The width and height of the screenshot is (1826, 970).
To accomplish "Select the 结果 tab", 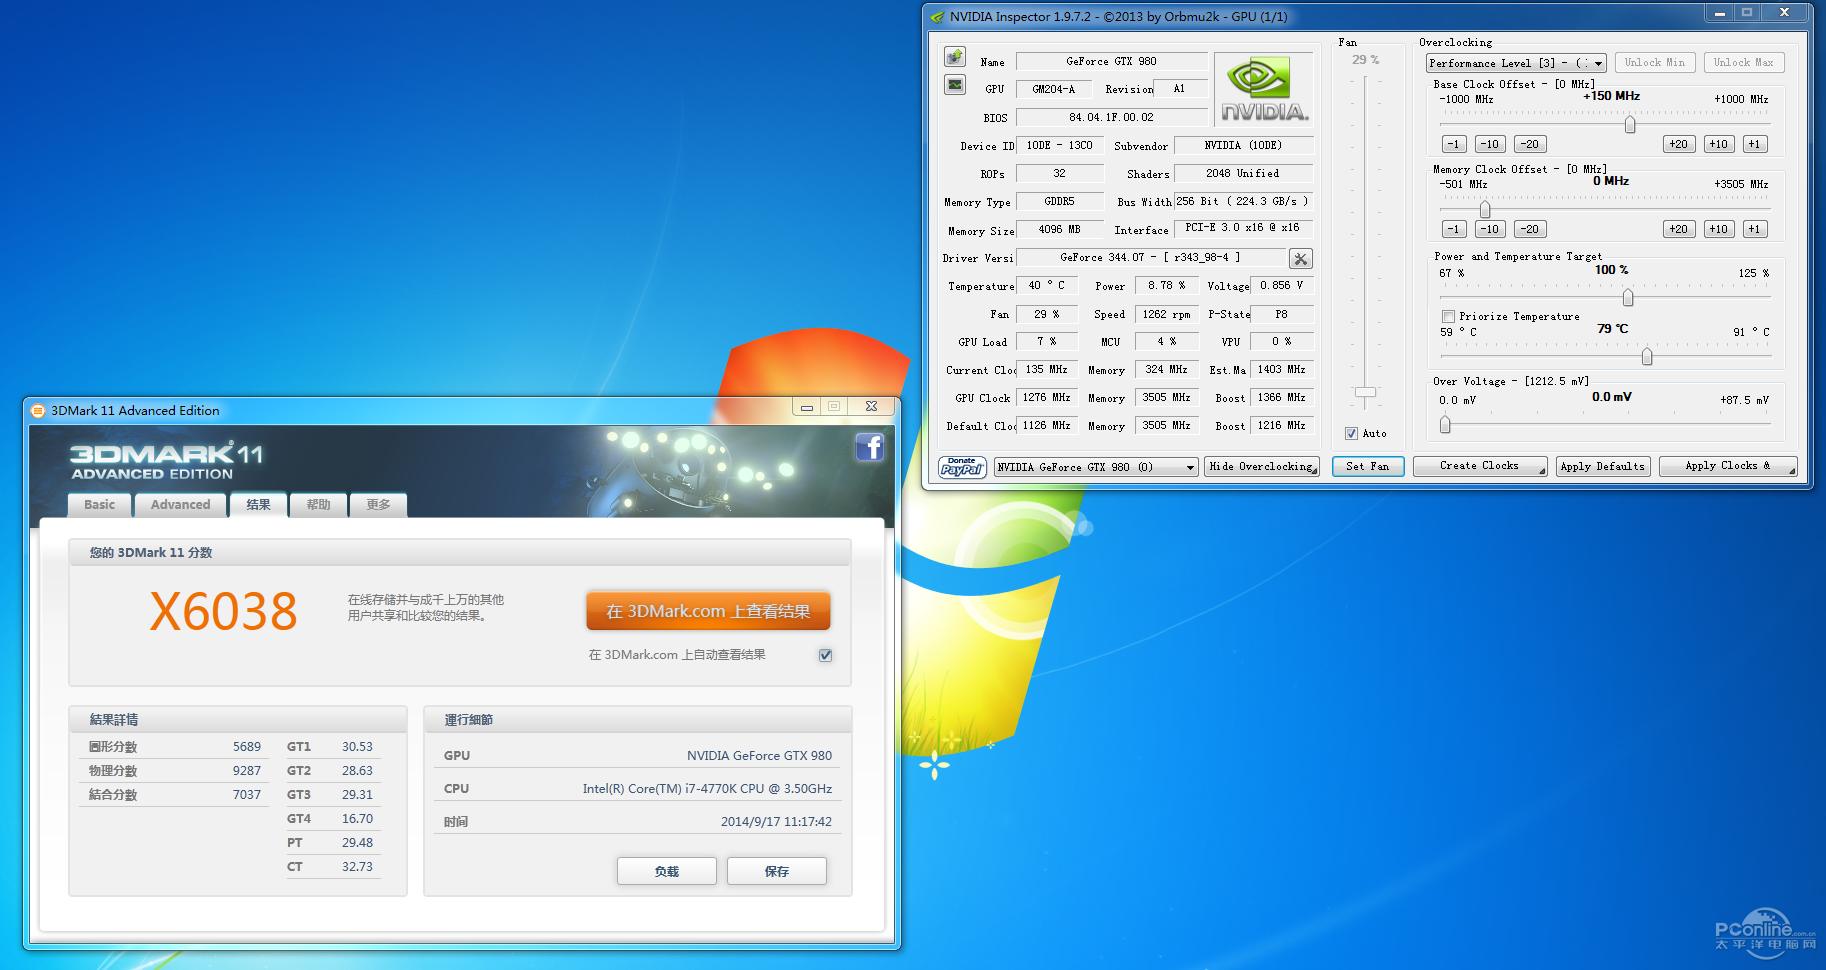I will [258, 505].
